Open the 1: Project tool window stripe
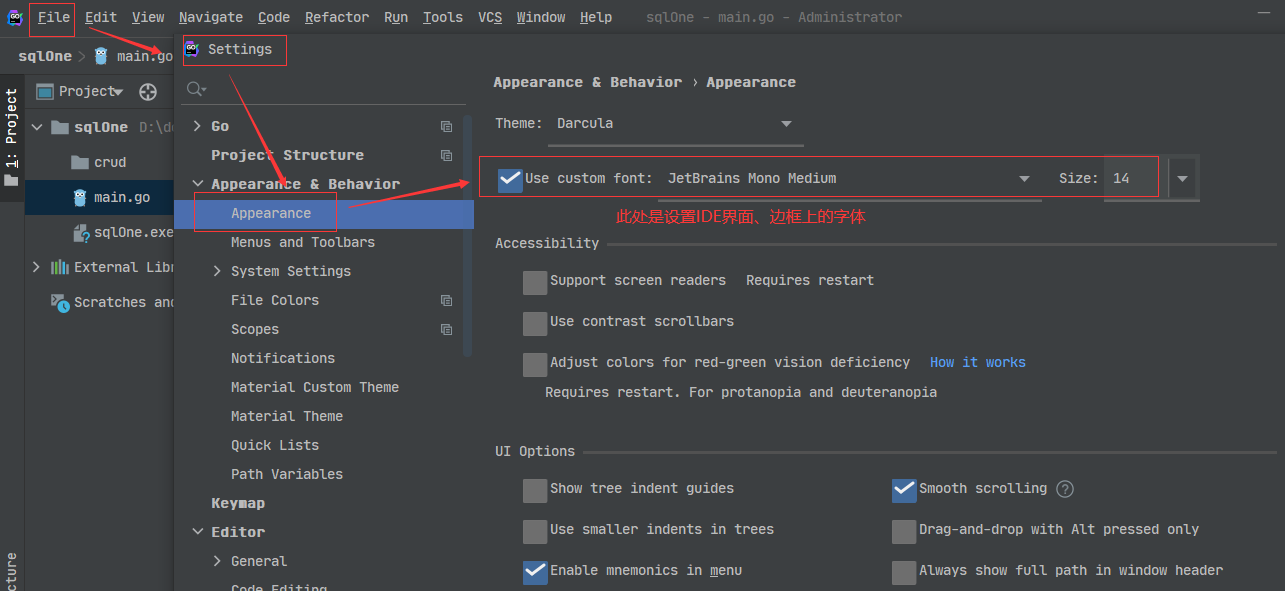This screenshot has height=591, width=1285. click(12, 137)
